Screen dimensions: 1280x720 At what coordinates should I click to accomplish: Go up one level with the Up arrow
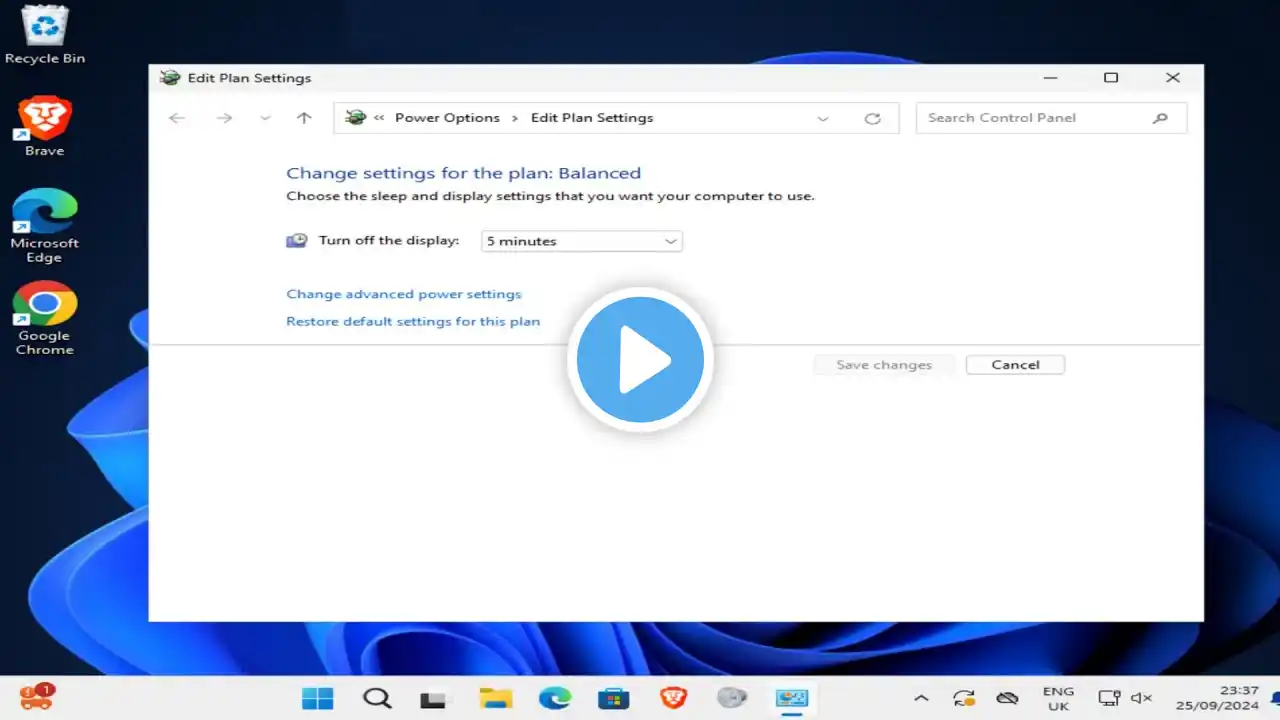[304, 118]
